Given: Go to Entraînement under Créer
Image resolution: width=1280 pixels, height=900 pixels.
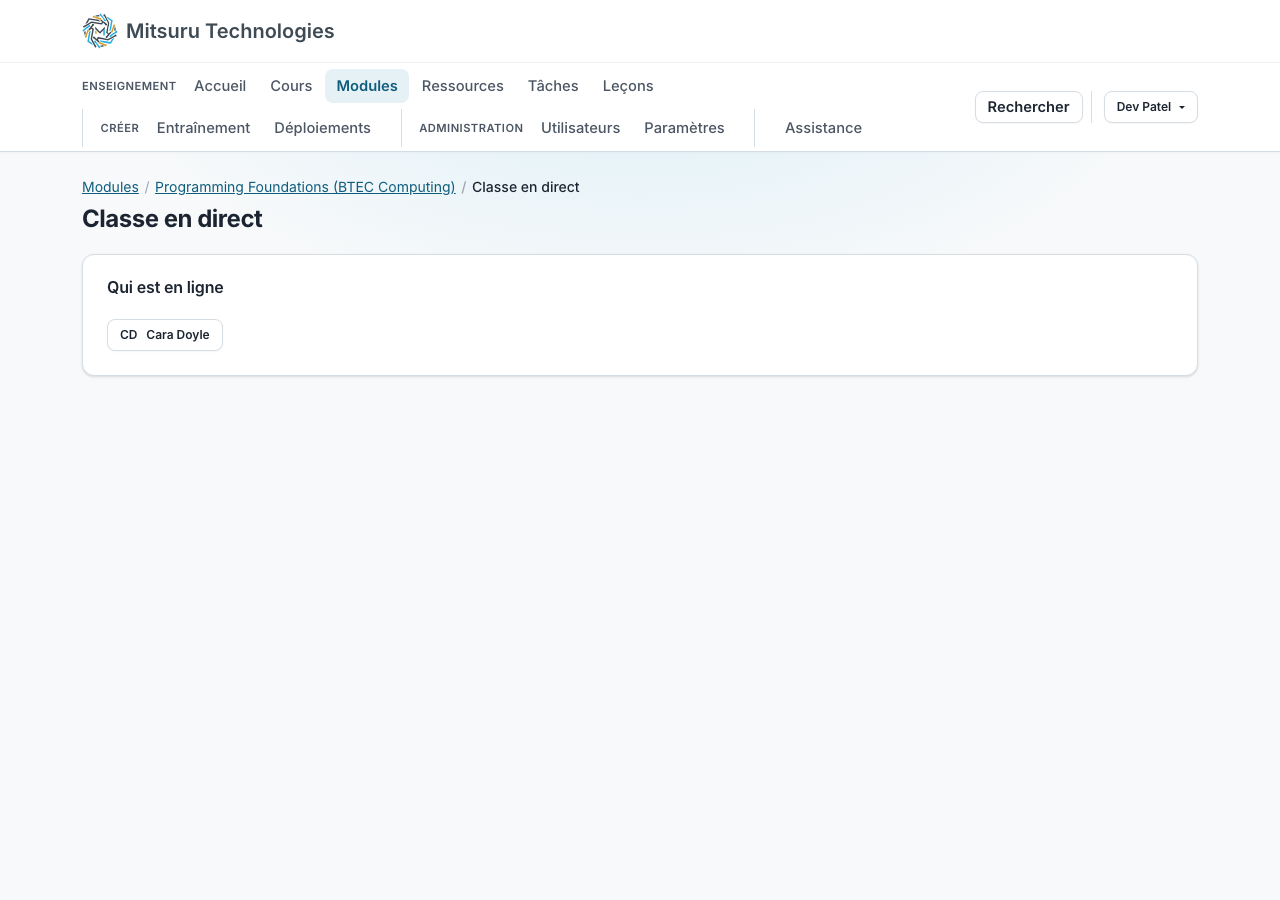Looking at the screenshot, I should click(203, 128).
